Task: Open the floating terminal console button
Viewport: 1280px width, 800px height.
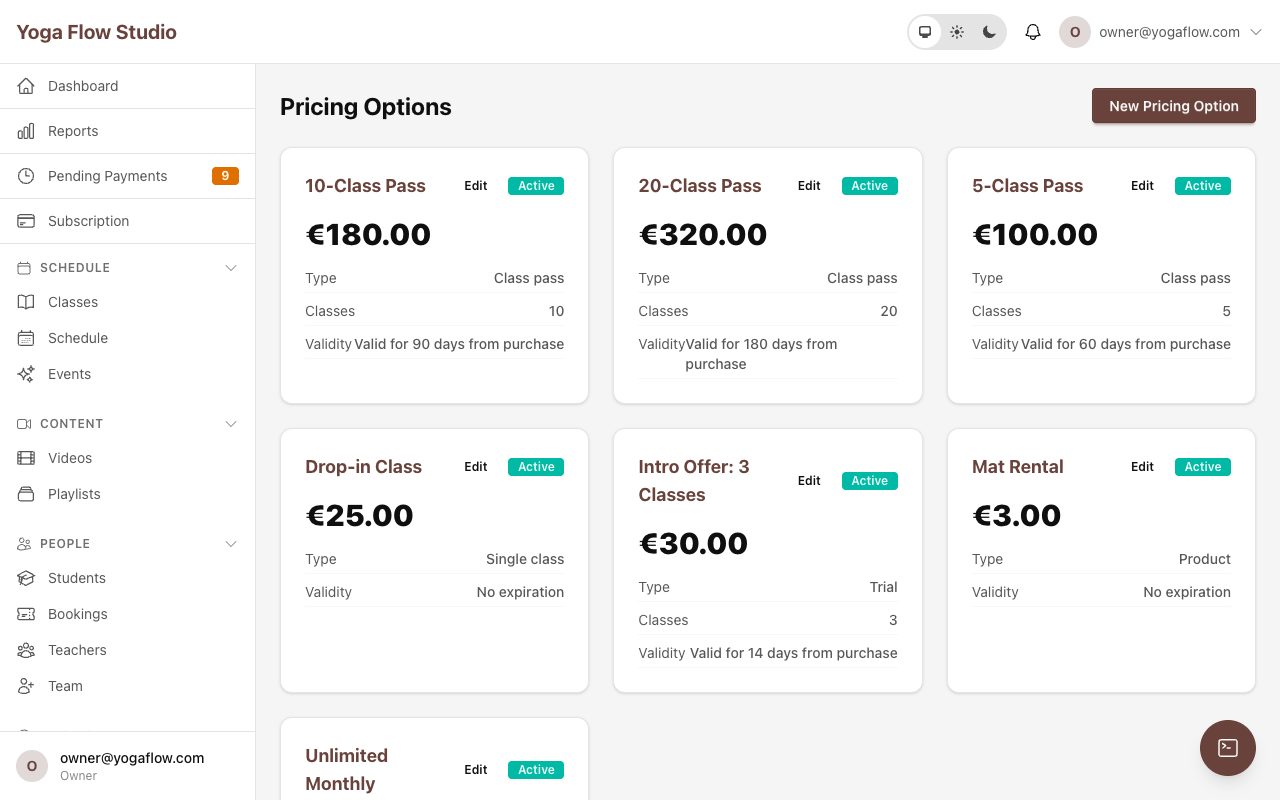Action: point(1228,748)
